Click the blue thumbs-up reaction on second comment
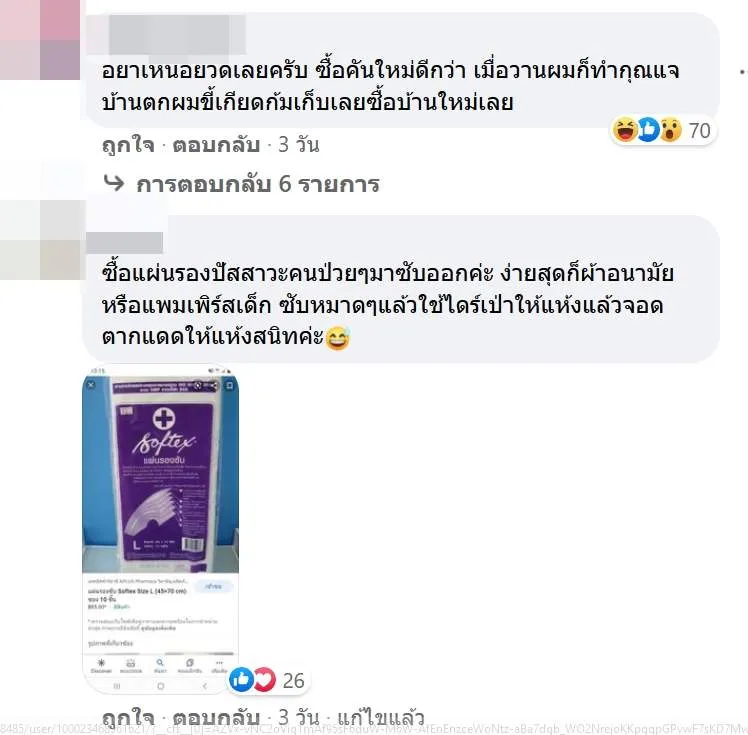Viewport: 748px width, 735px height. pyautogui.click(x=241, y=679)
